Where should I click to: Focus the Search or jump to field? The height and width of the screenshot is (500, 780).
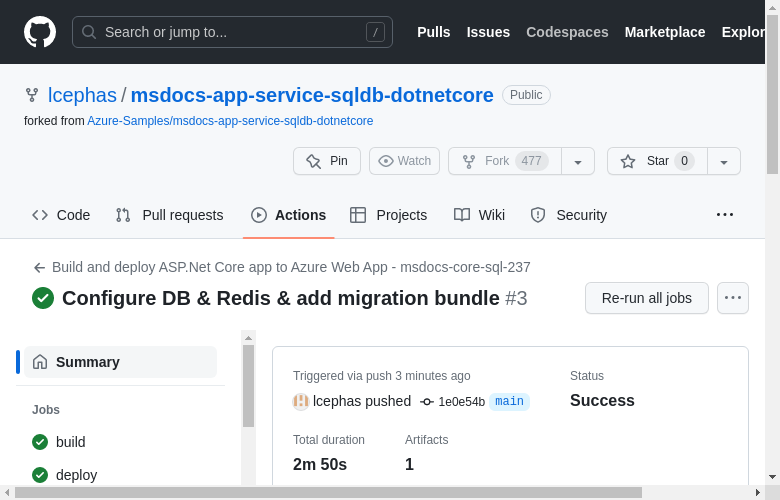(x=232, y=32)
